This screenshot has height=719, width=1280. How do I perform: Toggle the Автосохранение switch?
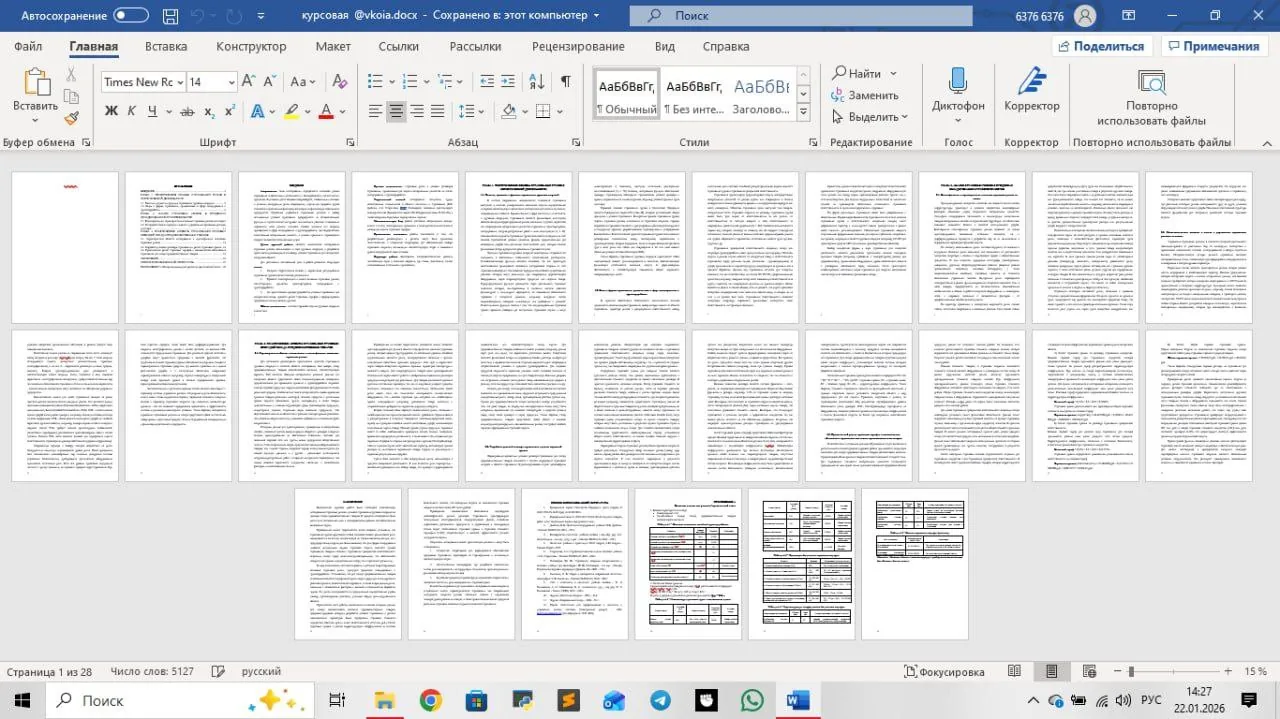click(x=131, y=16)
